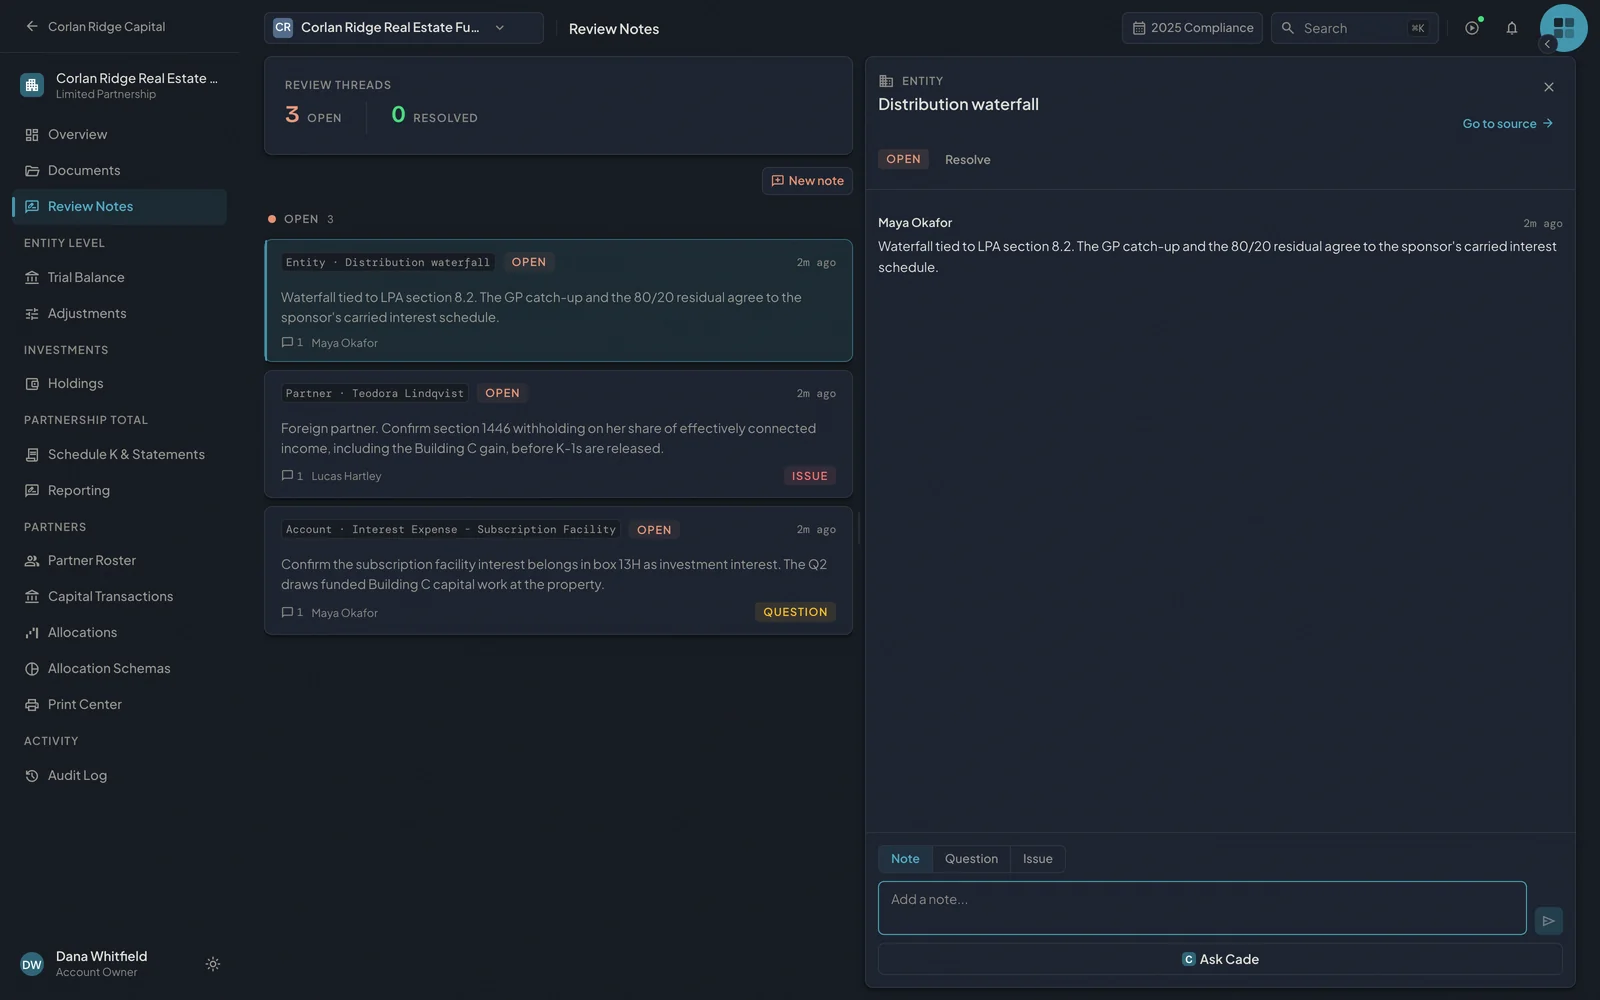Image resolution: width=1600 pixels, height=1000 pixels.
Task: Open the Reporting page
Action: [x=119, y=491]
